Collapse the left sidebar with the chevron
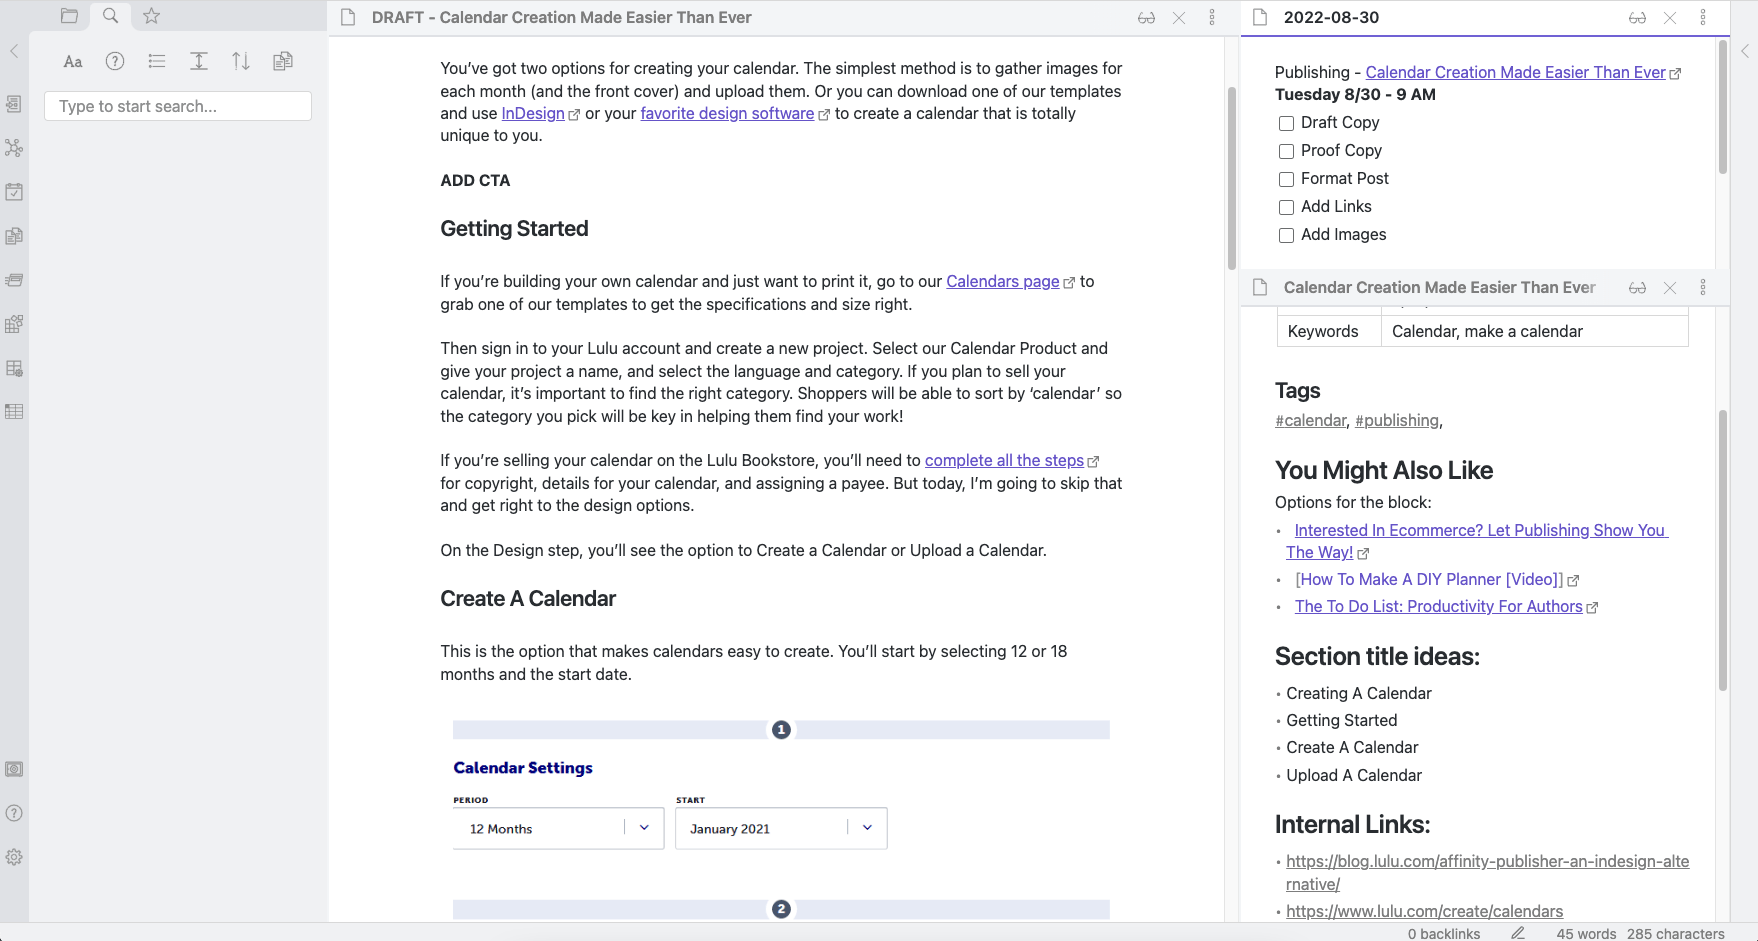Image resolution: width=1758 pixels, height=941 pixels. click(x=13, y=51)
